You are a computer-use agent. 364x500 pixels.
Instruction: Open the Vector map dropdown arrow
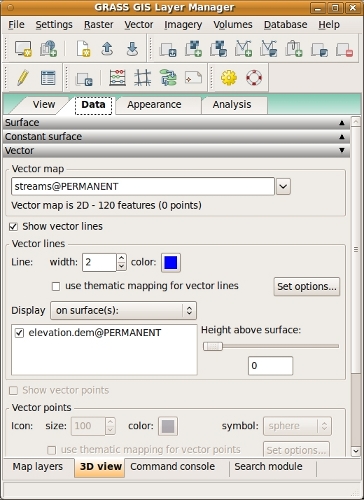click(283, 186)
